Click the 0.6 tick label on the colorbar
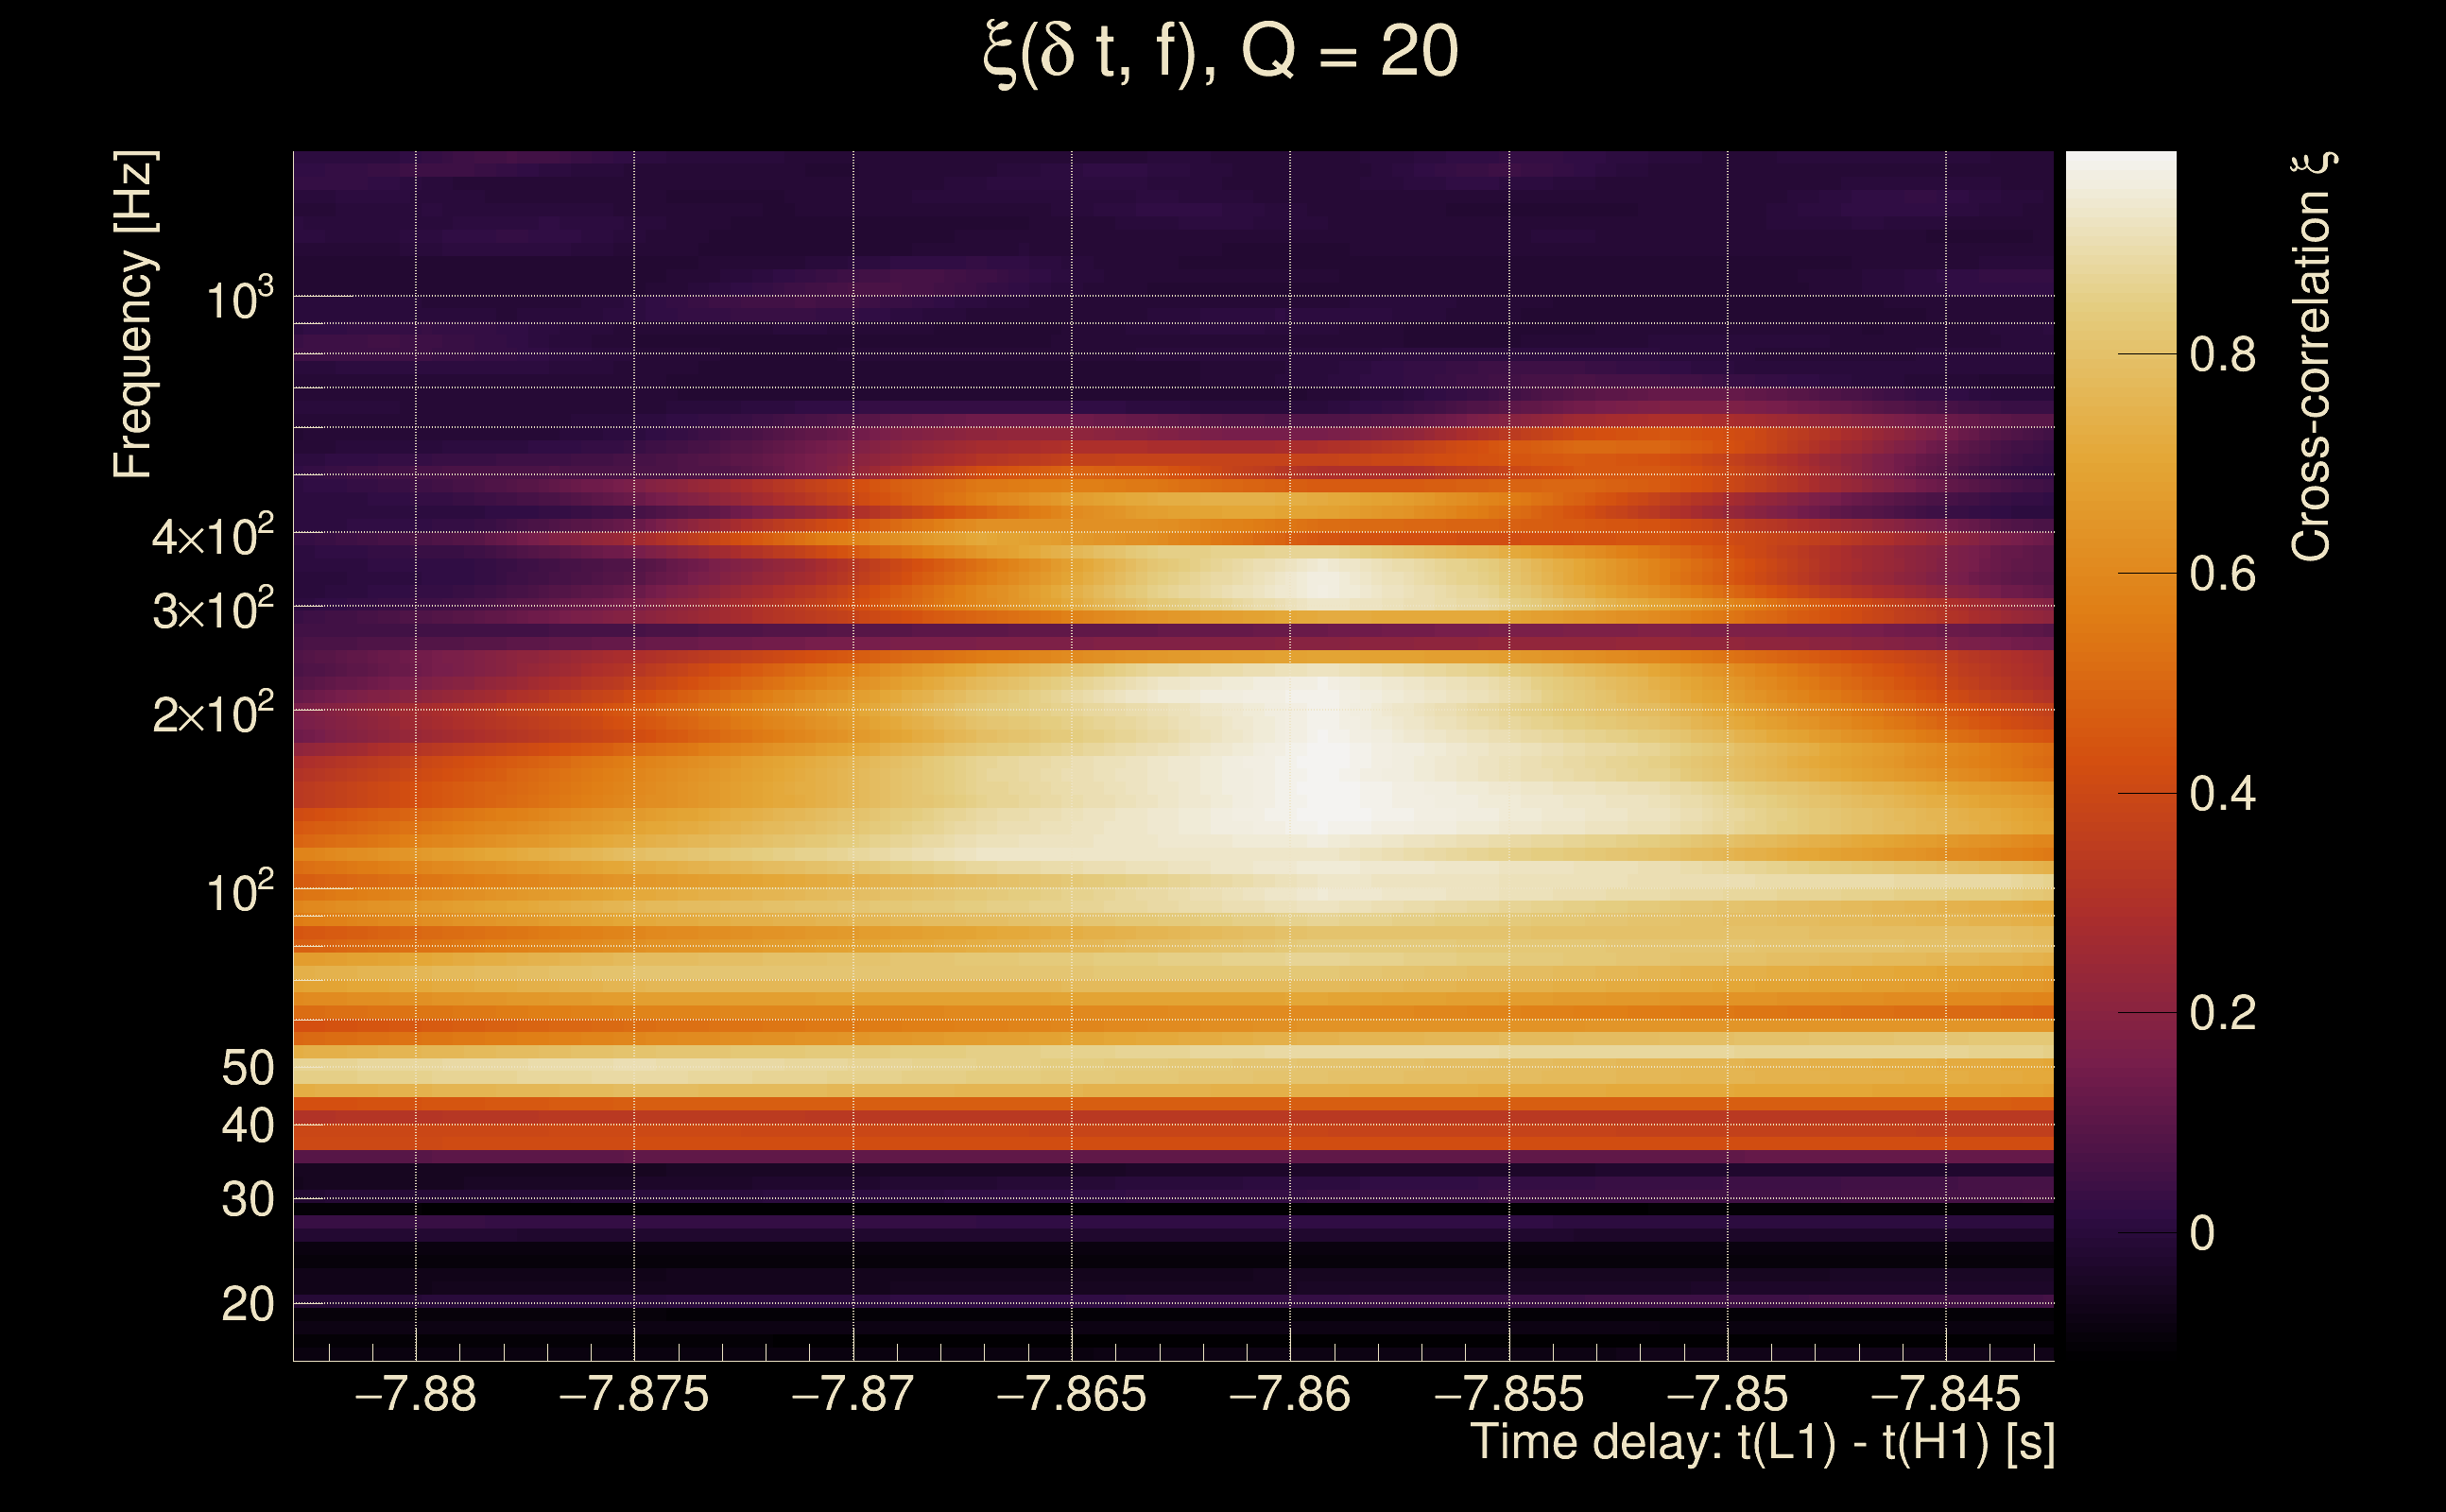2446x1512 pixels. pyautogui.click(x=2222, y=575)
